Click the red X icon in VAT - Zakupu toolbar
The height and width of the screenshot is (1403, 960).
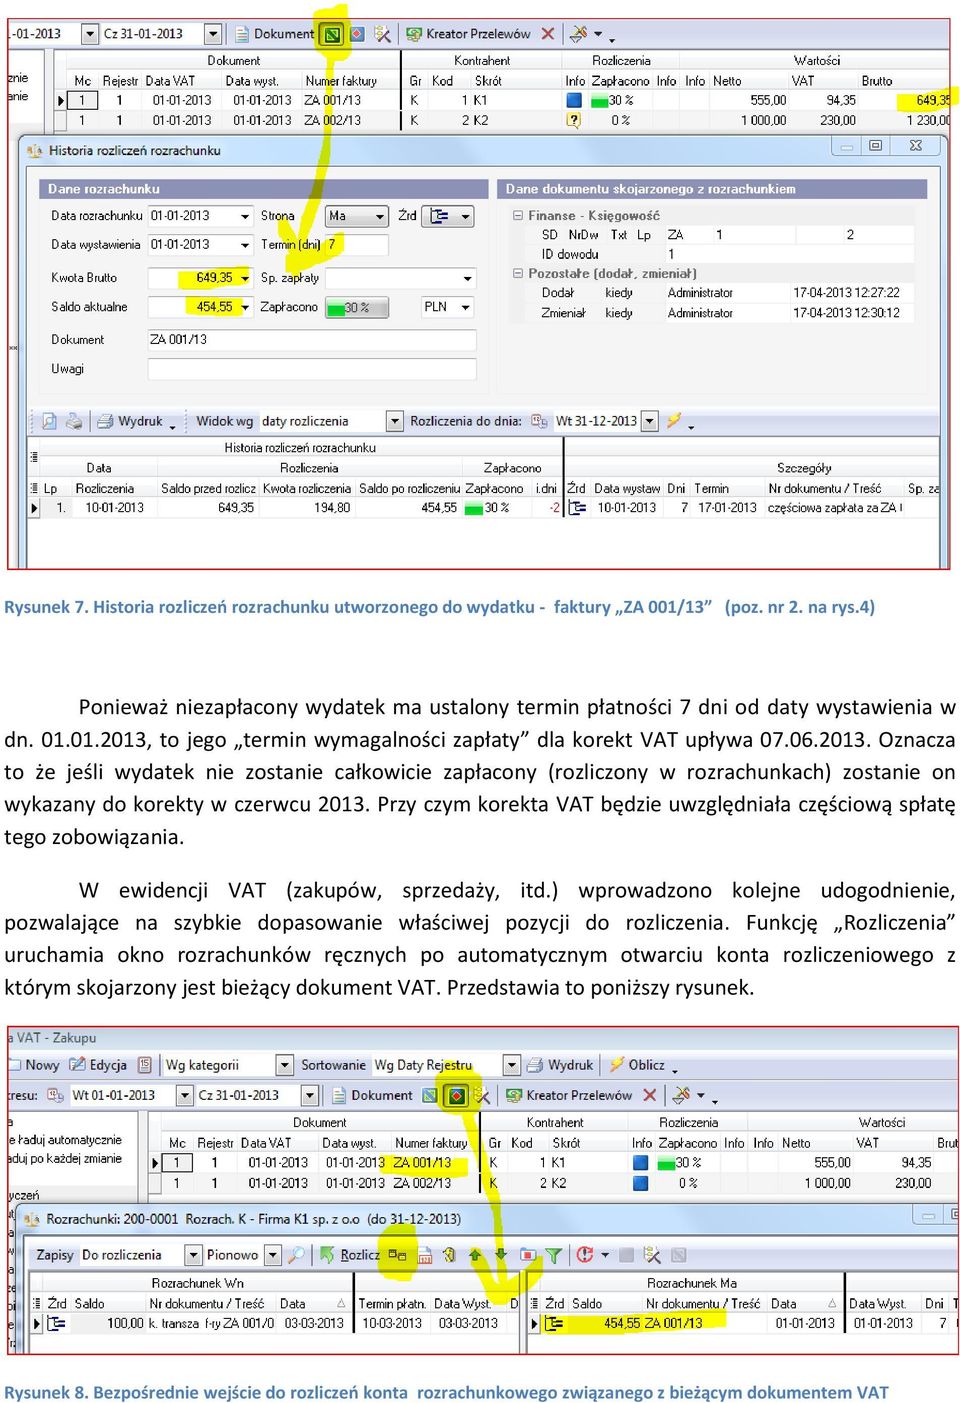pyautogui.click(x=650, y=1096)
